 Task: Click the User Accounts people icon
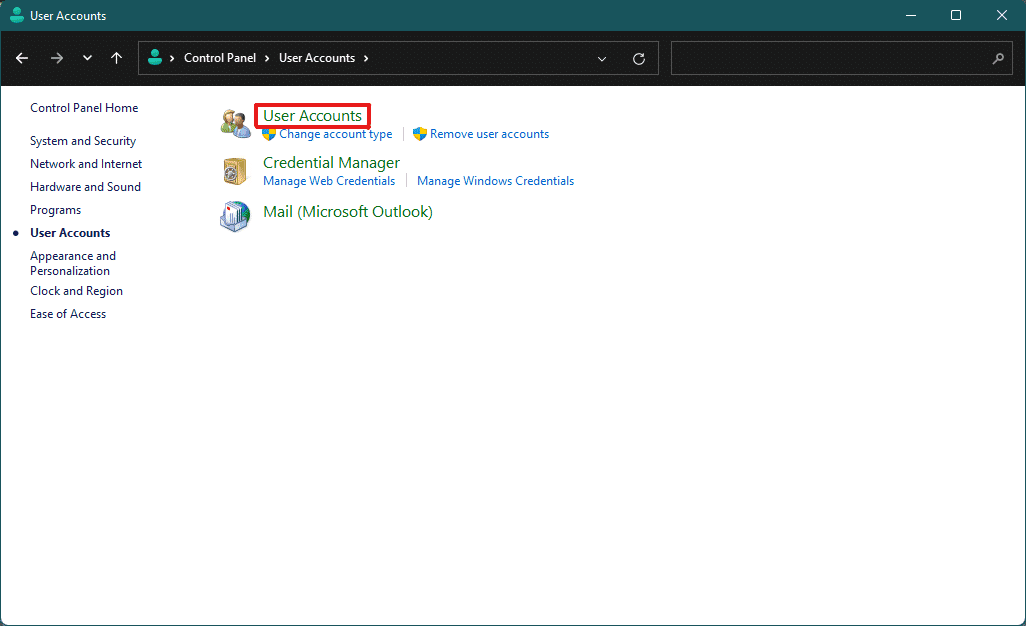[235, 124]
